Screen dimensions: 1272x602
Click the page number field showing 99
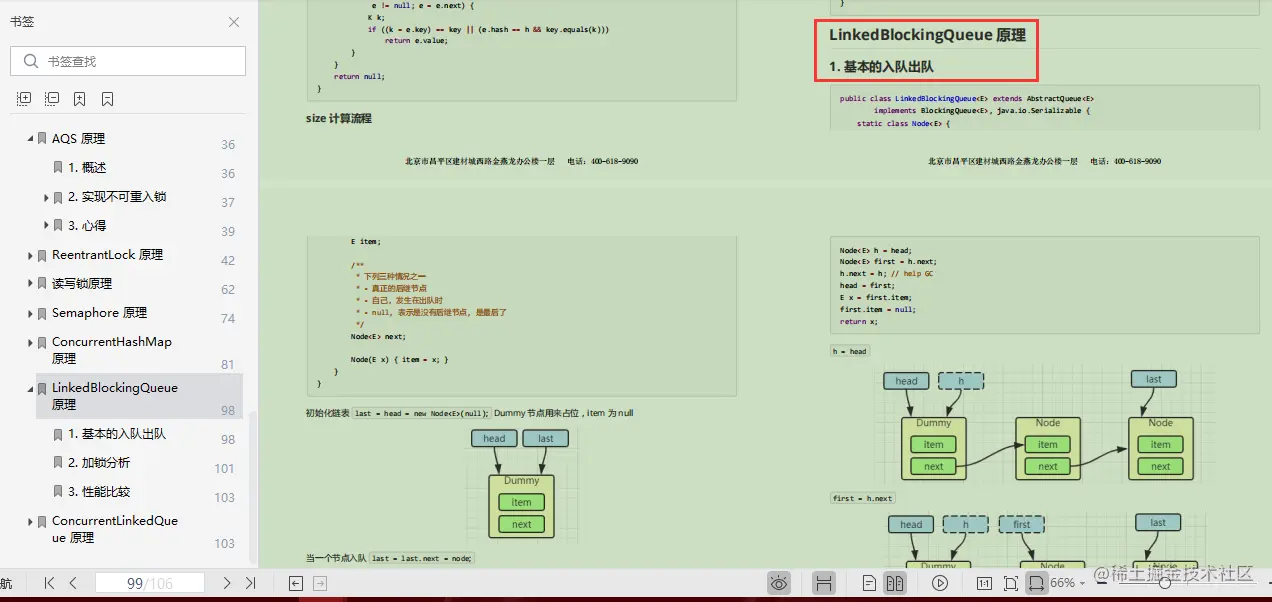click(150, 583)
